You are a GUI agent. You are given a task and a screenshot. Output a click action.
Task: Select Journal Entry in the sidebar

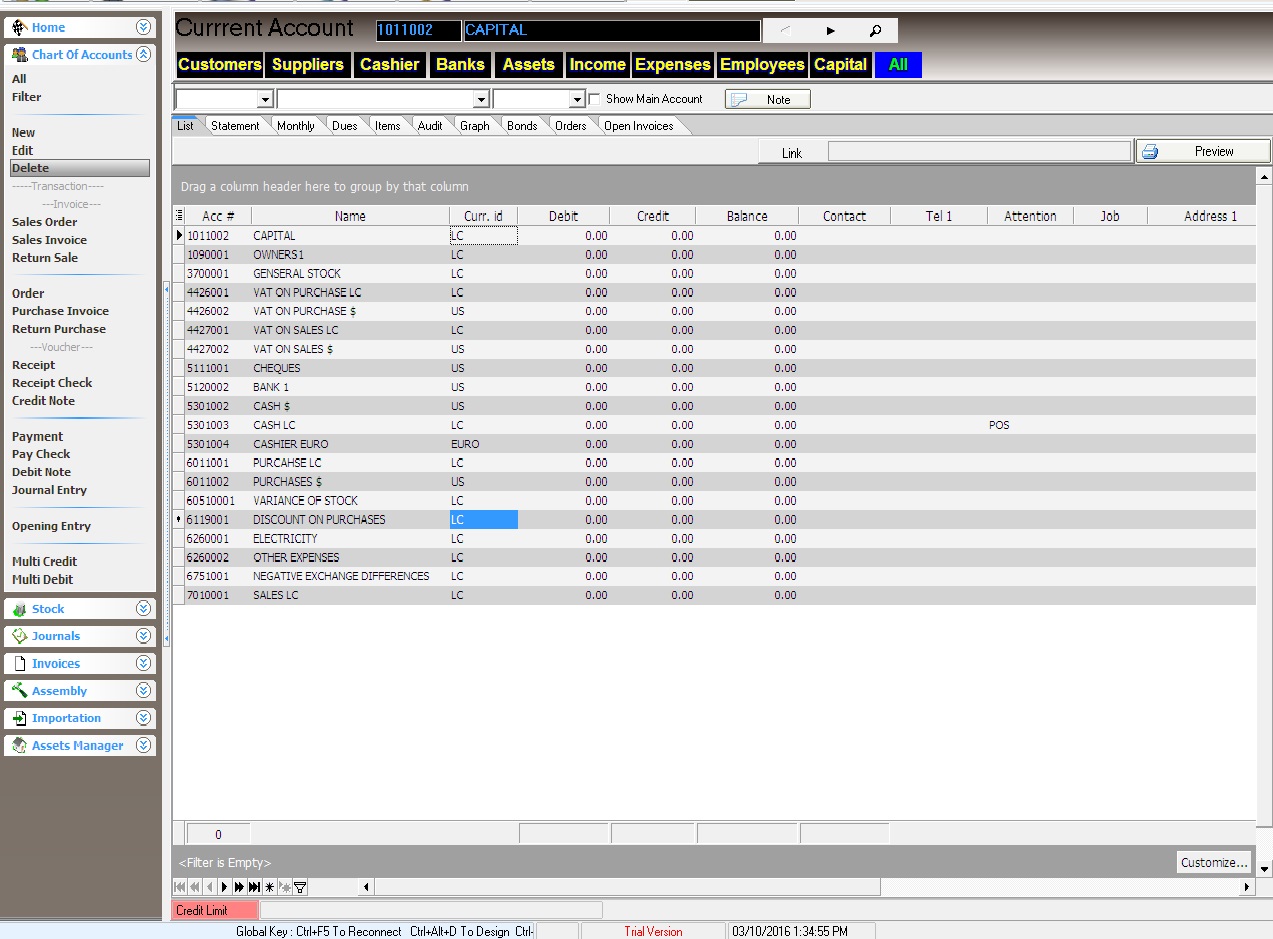point(49,490)
